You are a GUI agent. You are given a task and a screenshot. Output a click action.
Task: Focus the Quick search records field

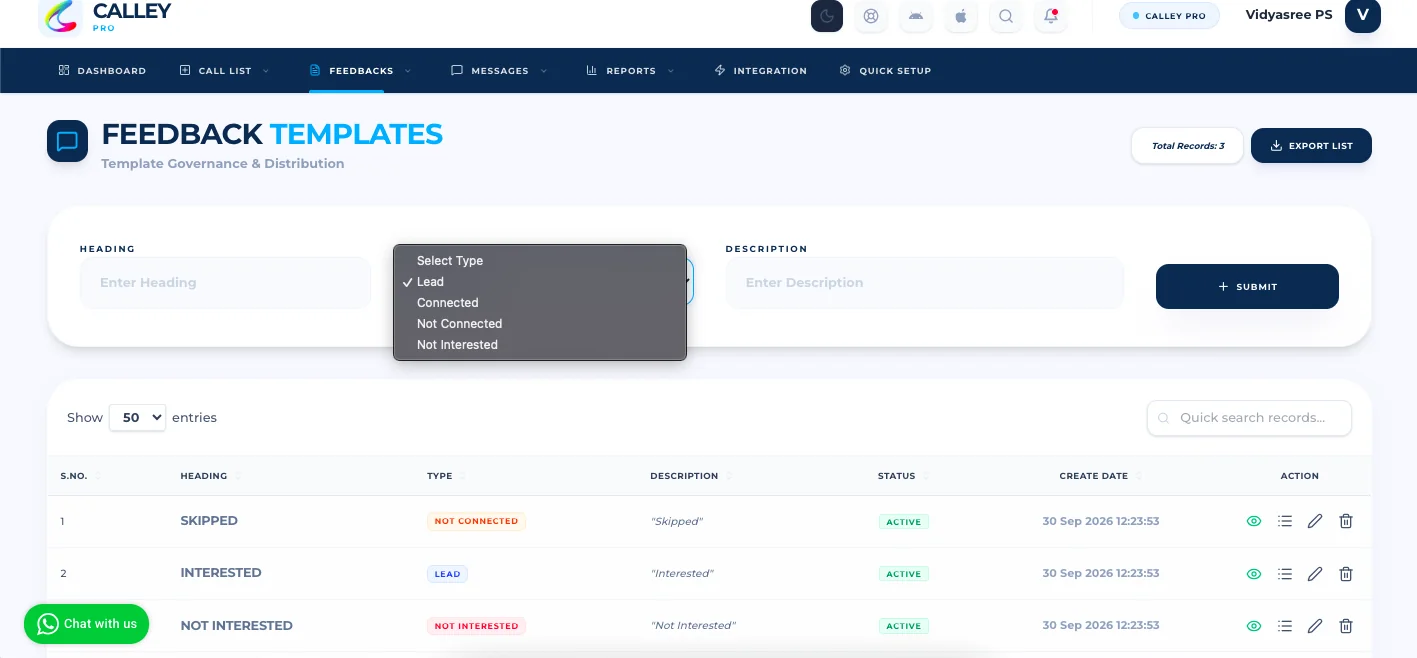(x=1249, y=418)
